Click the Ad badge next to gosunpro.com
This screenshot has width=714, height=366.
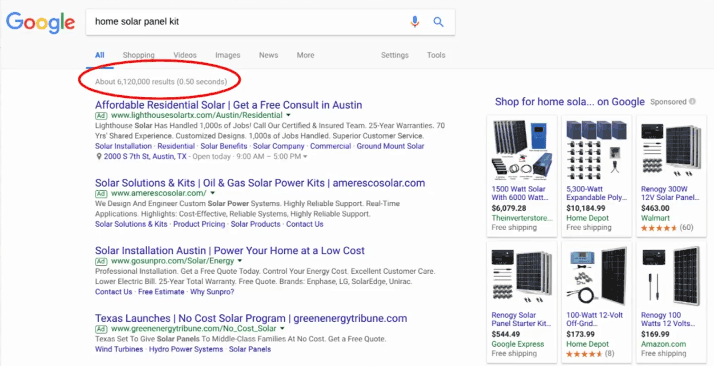101,261
